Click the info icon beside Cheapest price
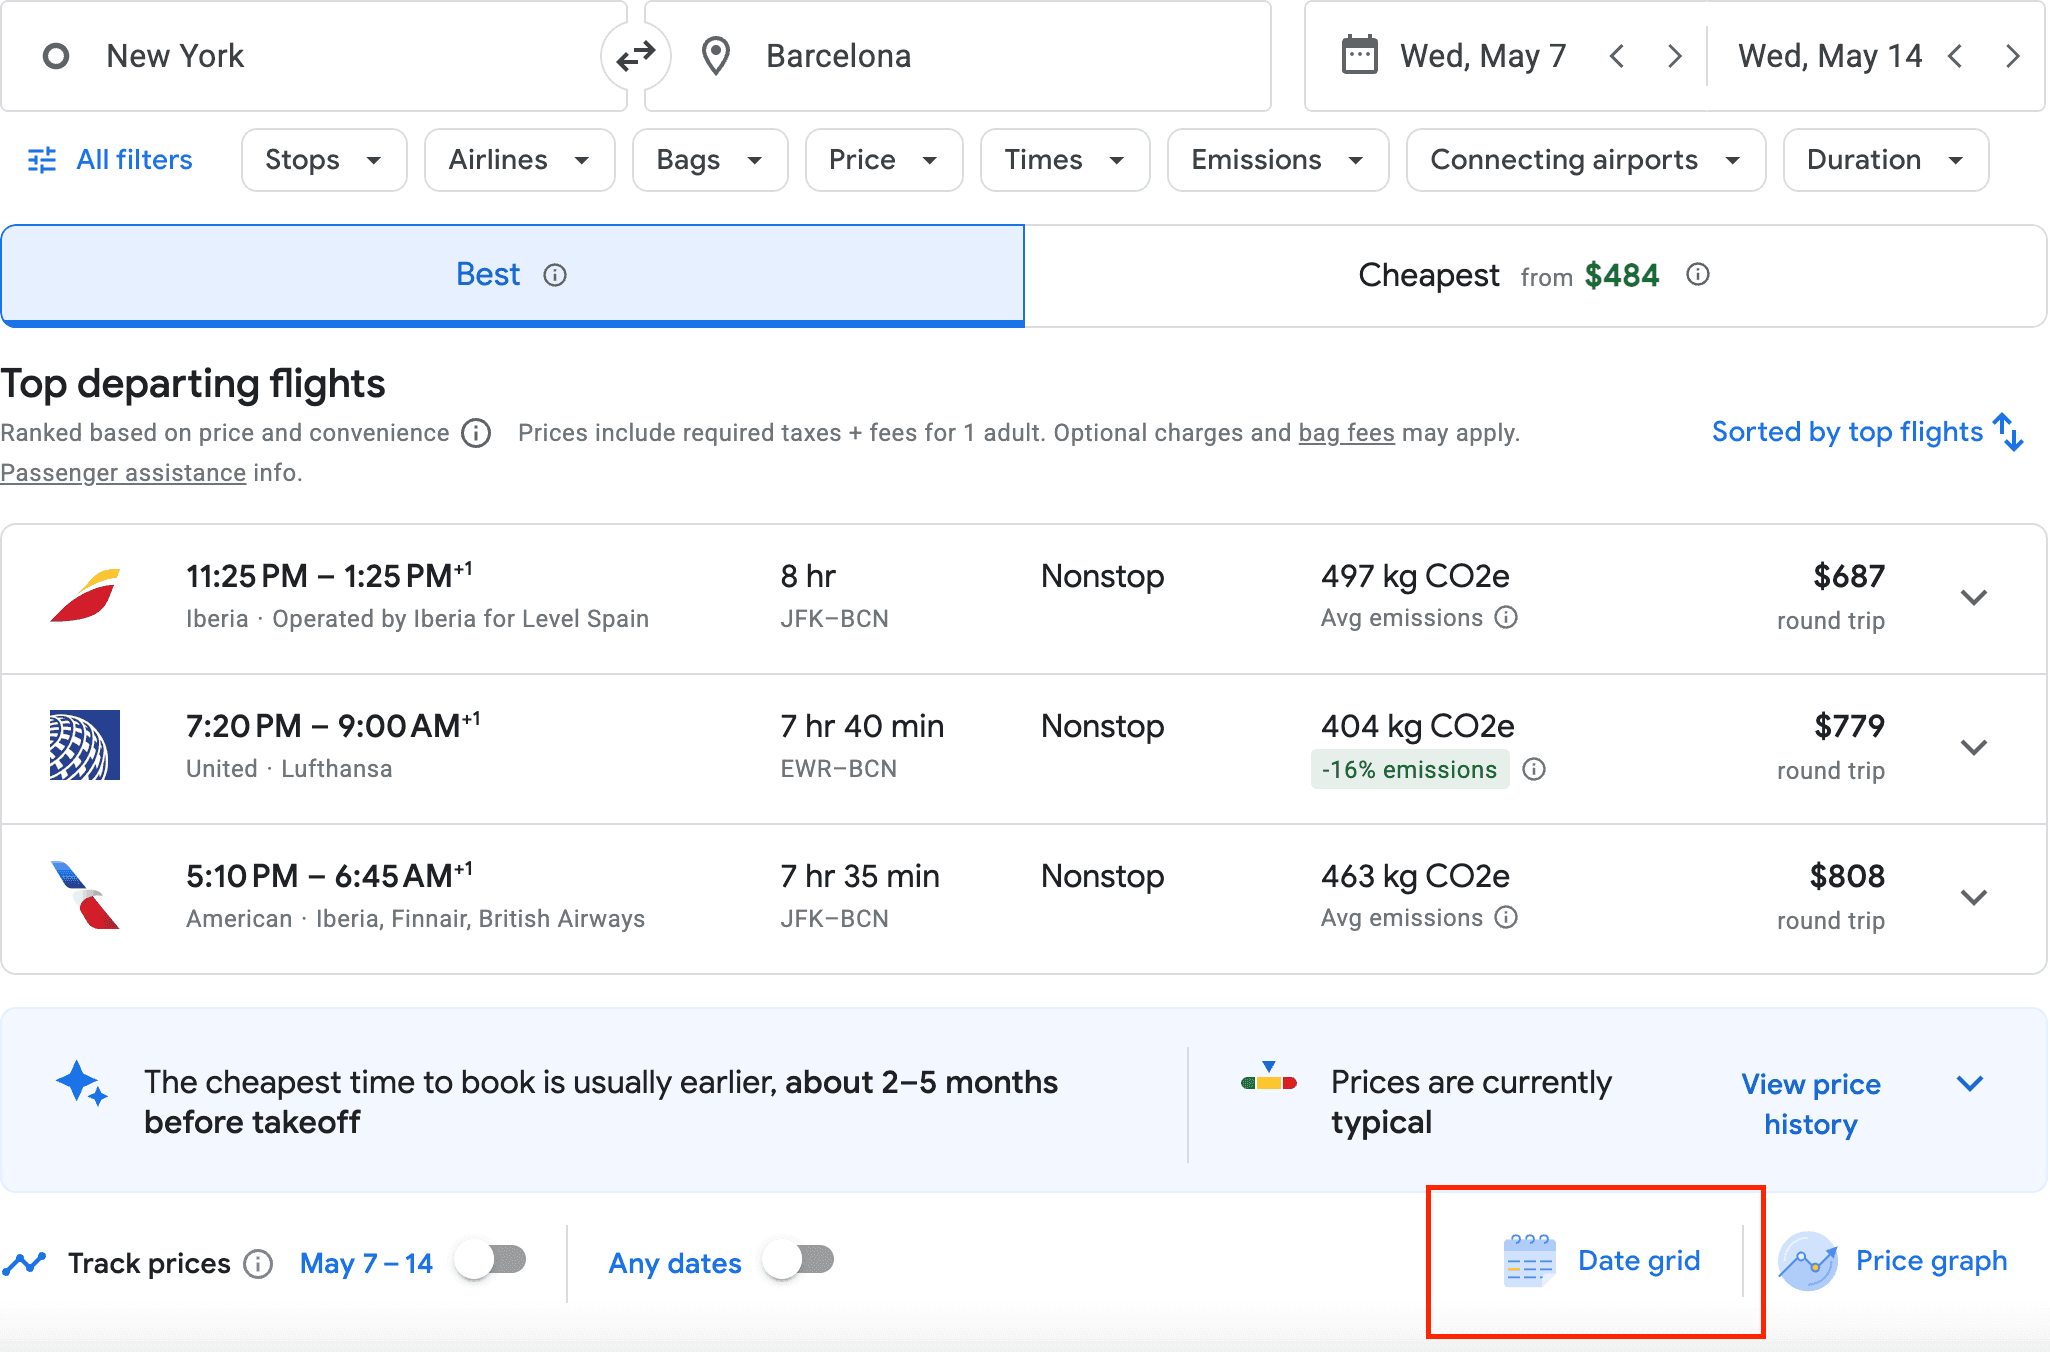This screenshot has height=1352, width=2050. [x=1697, y=274]
